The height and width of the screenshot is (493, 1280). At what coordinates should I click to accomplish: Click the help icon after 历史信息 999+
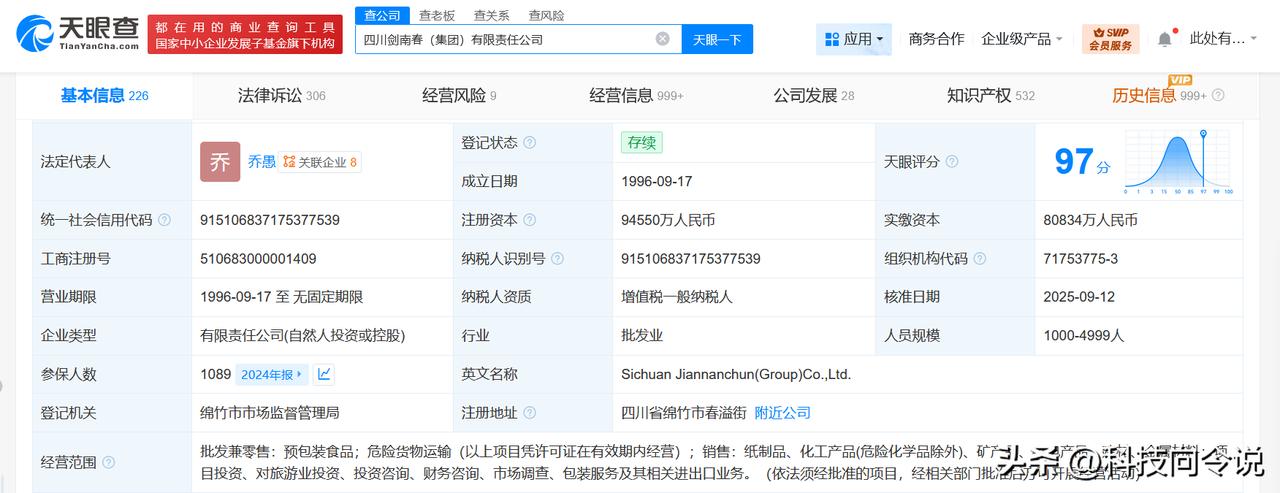[1218, 96]
